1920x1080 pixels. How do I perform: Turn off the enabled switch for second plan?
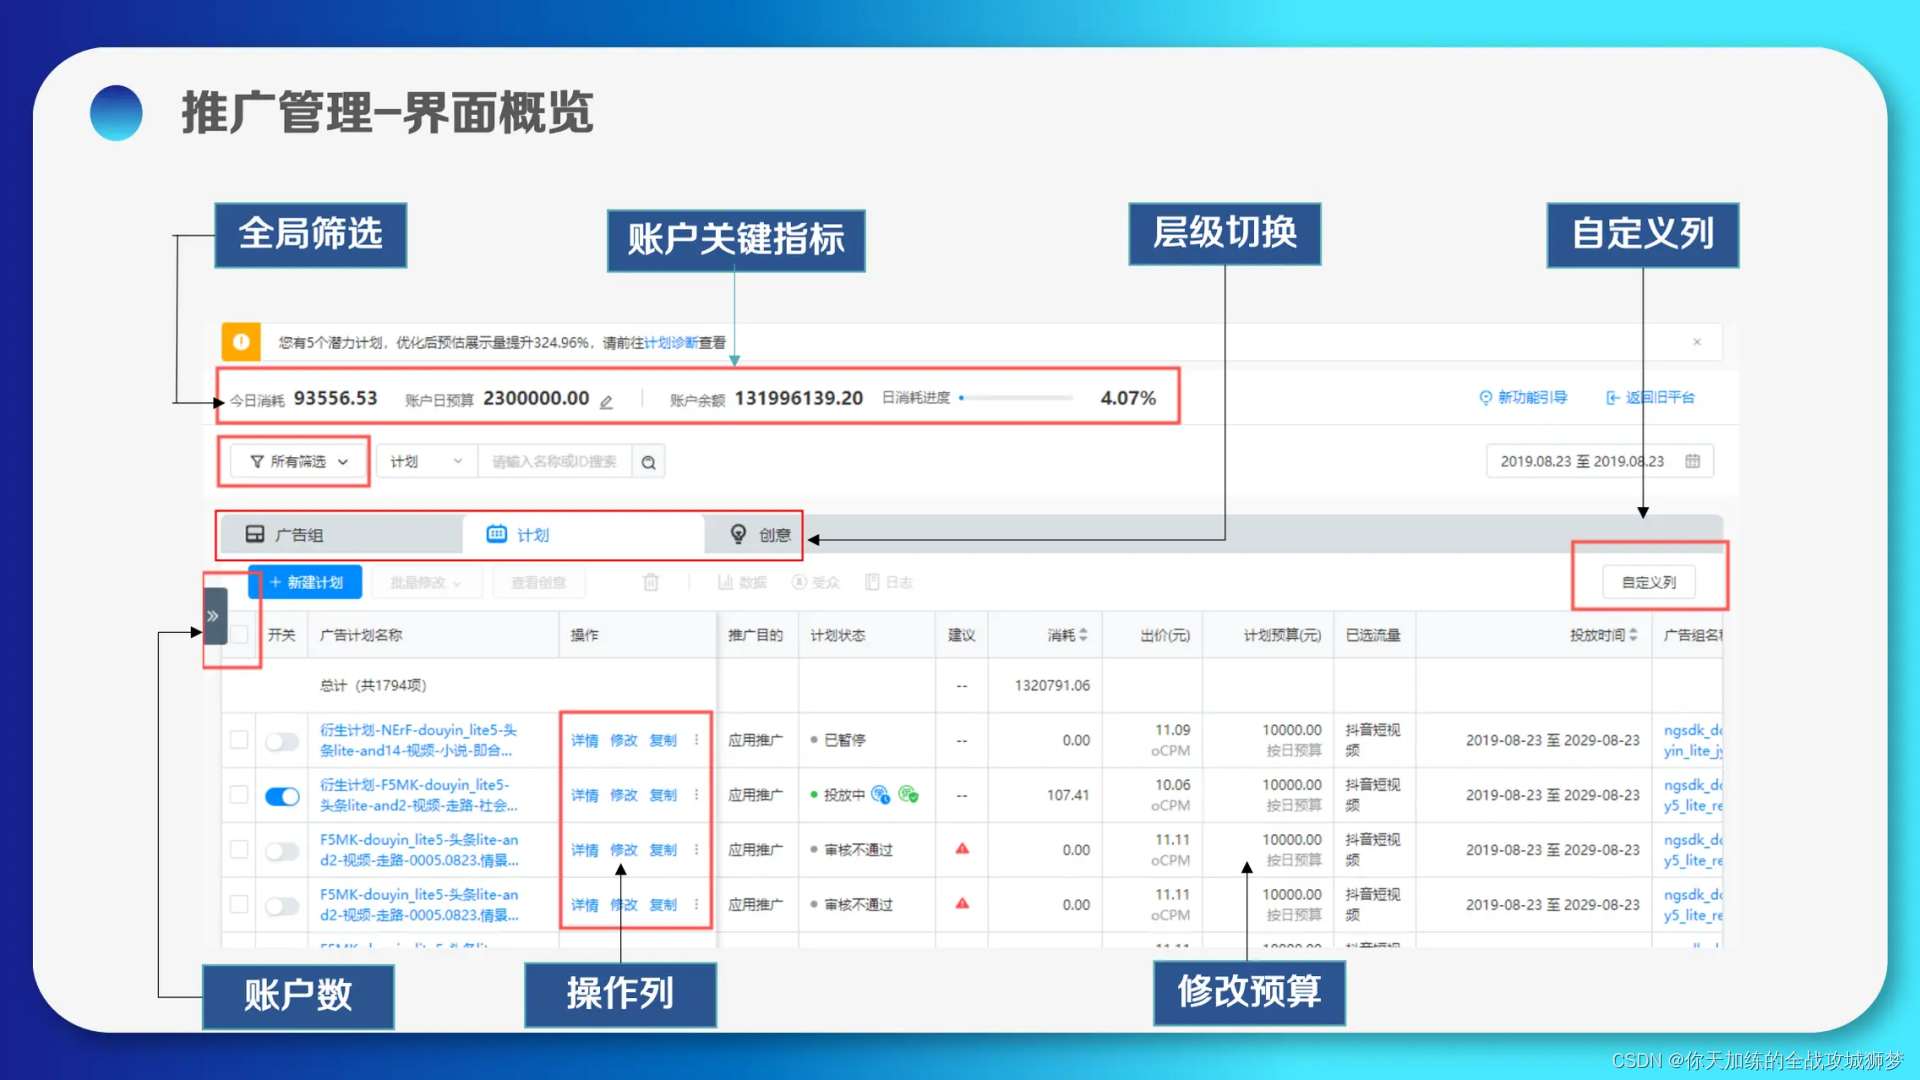(x=282, y=796)
